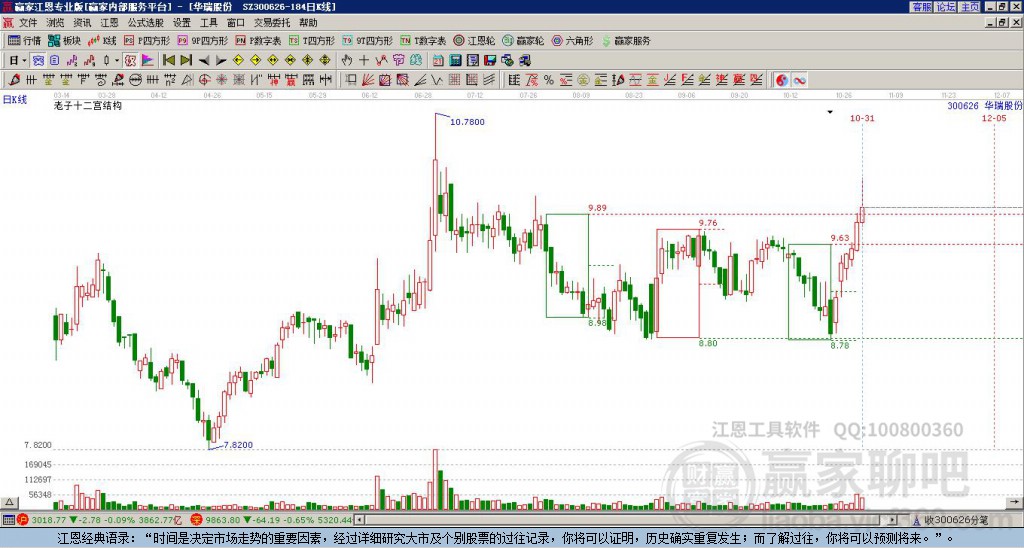This screenshot has width=1024, height=548.
Task: Toggle the 权 price adjustment button
Action: (130, 61)
